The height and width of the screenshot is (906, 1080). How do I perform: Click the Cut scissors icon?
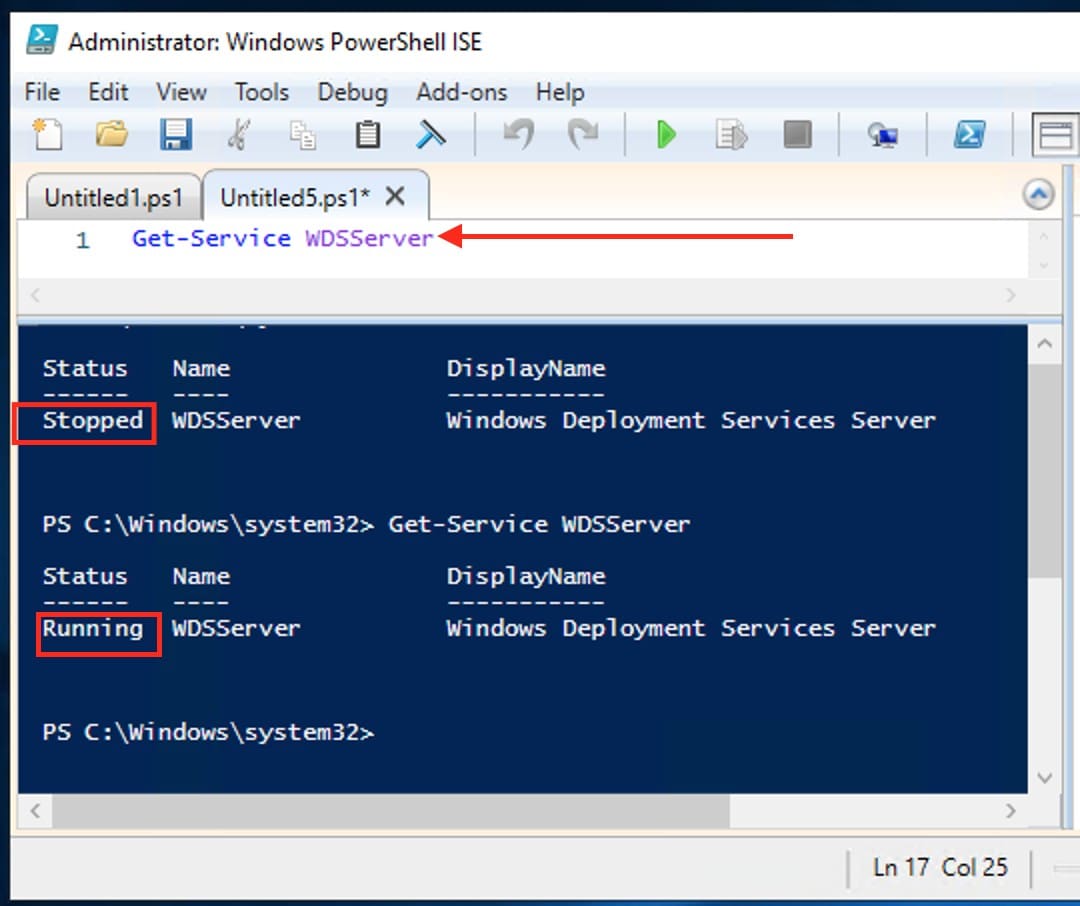pyautogui.click(x=238, y=134)
